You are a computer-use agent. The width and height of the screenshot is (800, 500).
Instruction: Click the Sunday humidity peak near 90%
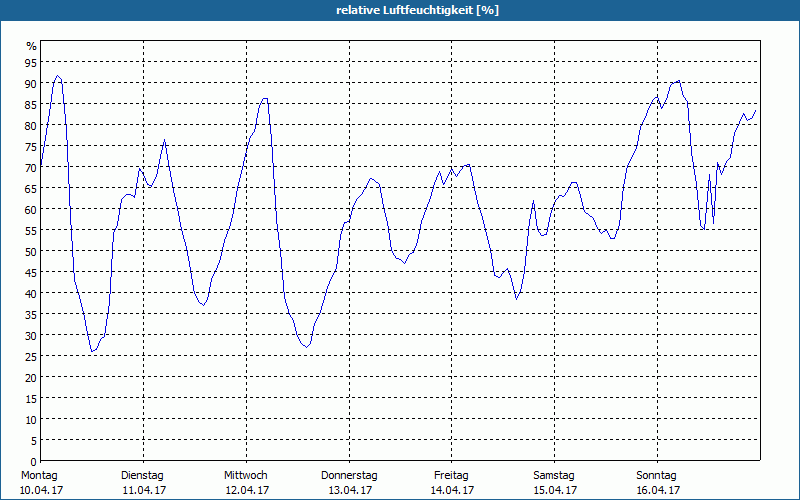(679, 81)
